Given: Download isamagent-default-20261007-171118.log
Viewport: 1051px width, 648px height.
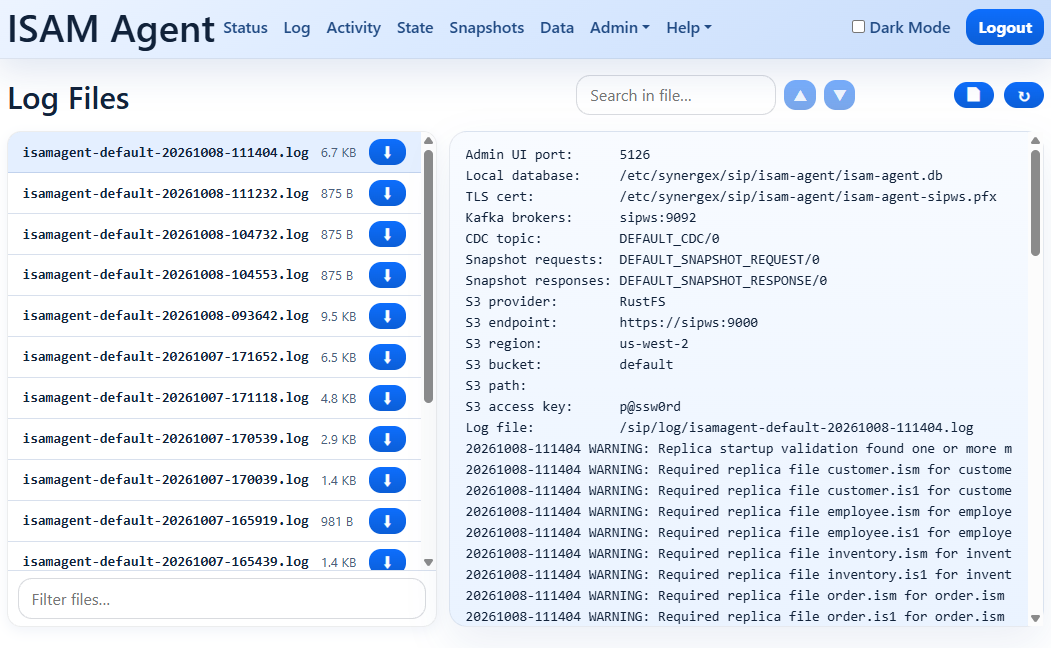Looking at the screenshot, I should pyautogui.click(x=387, y=397).
